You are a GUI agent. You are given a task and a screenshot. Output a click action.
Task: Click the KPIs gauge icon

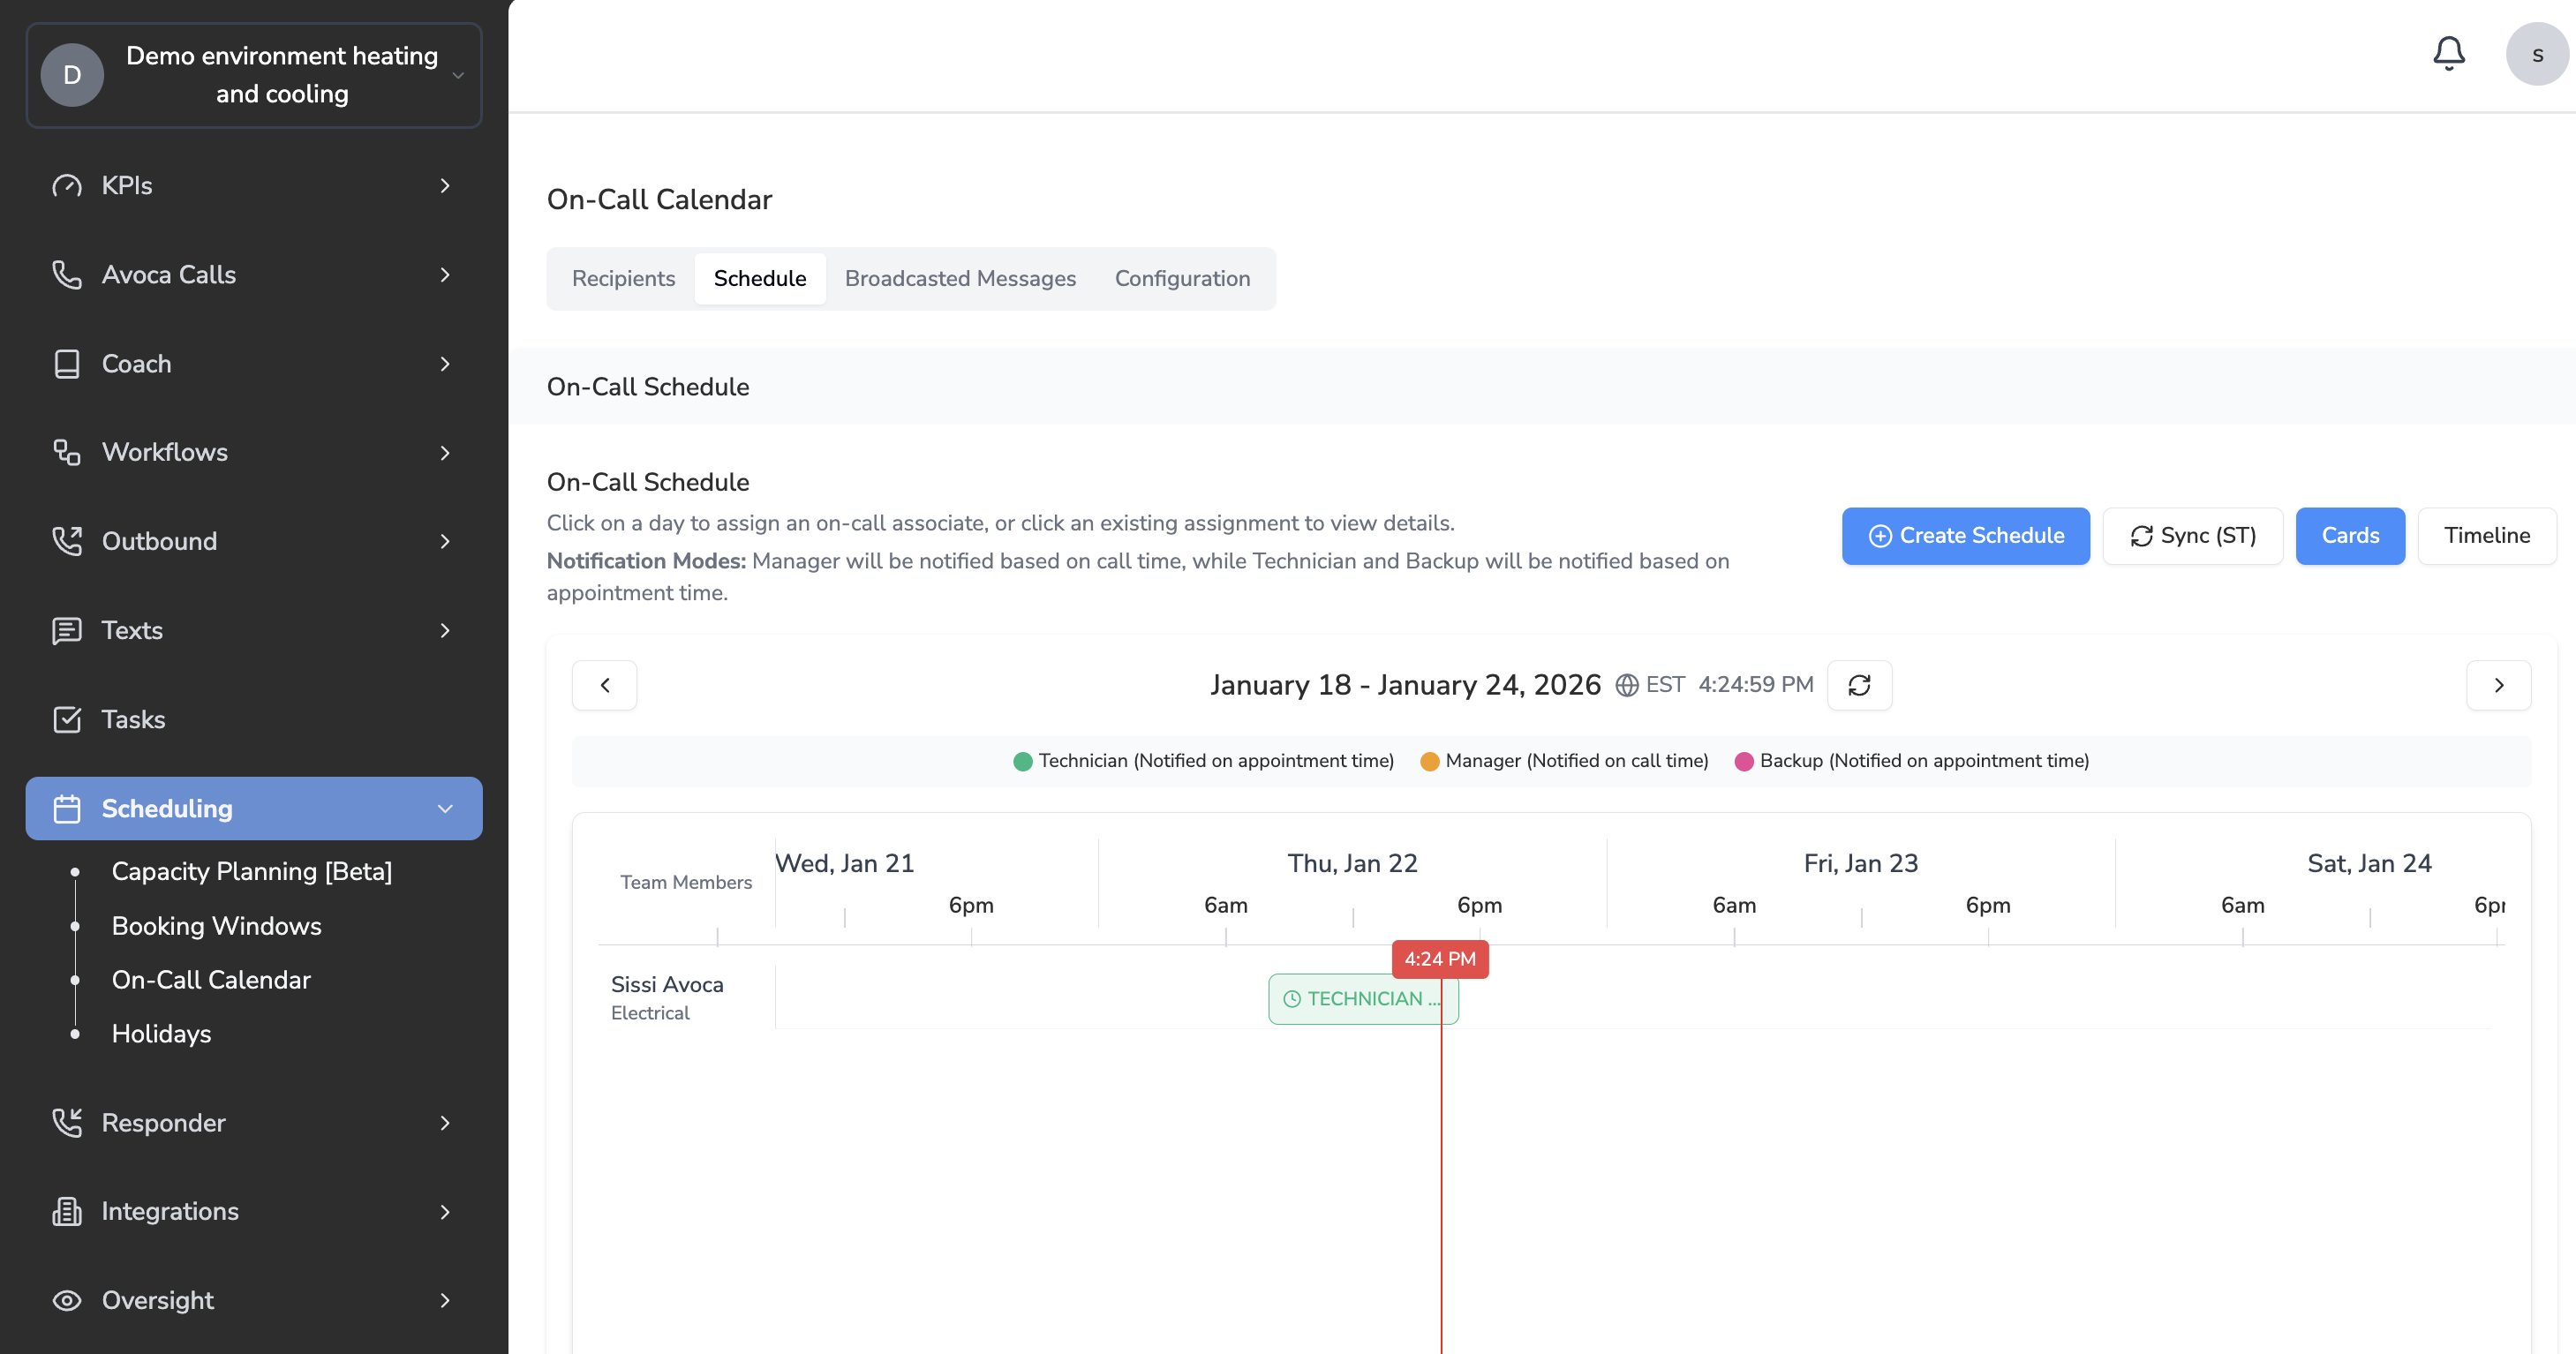click(x=67, y=186)
